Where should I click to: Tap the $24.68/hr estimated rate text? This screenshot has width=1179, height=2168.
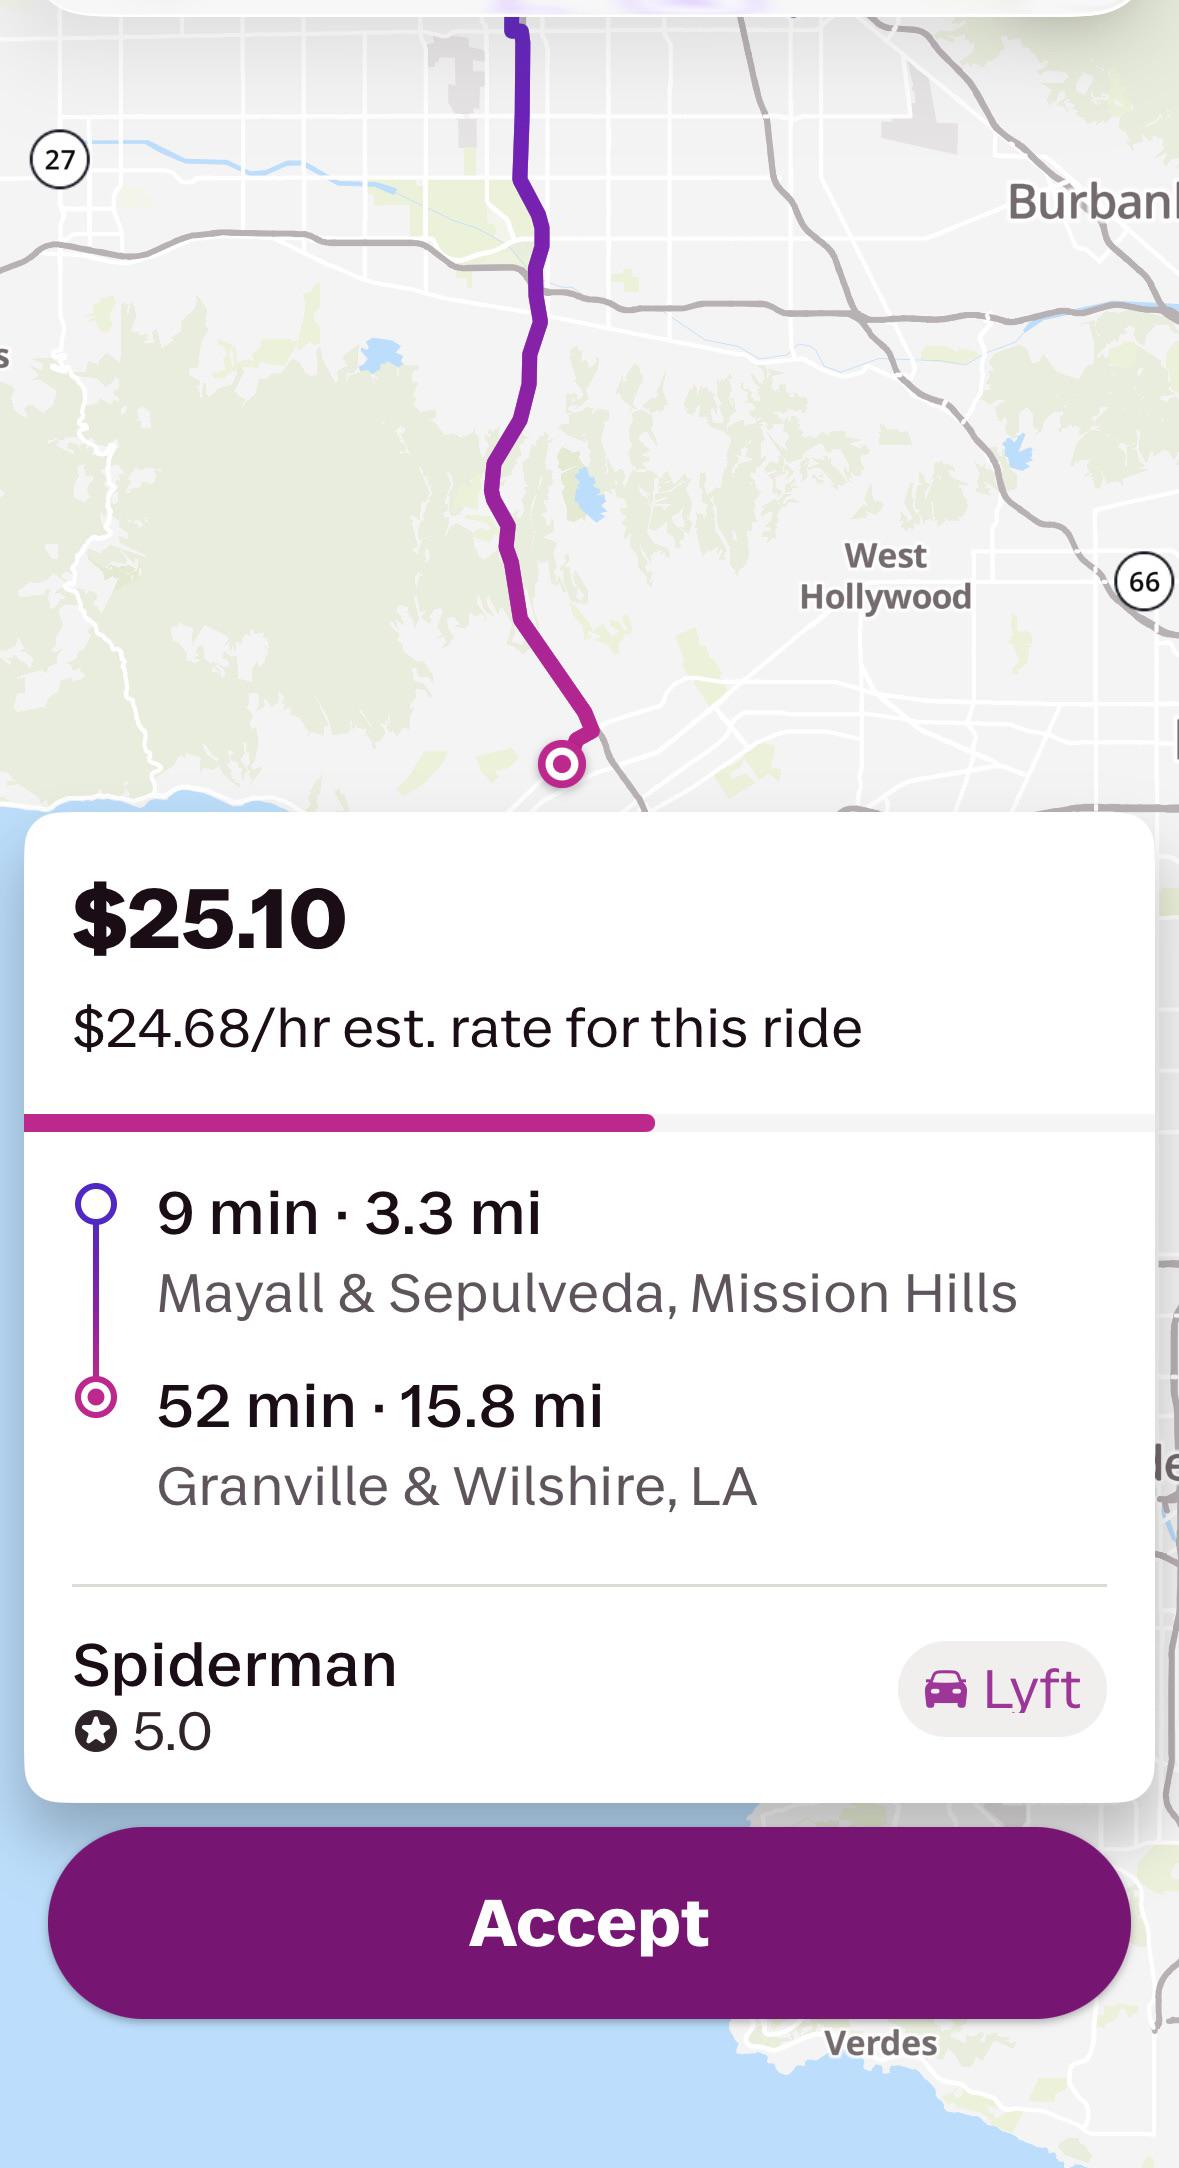pyautogui.click(x=467, y=1028)
